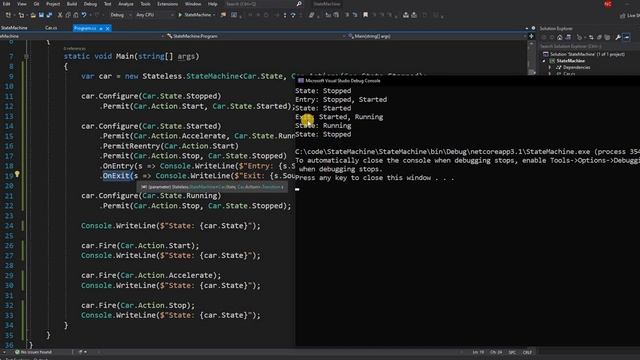
Task: Click the Cut scissors icon
Action: [60, 15]
